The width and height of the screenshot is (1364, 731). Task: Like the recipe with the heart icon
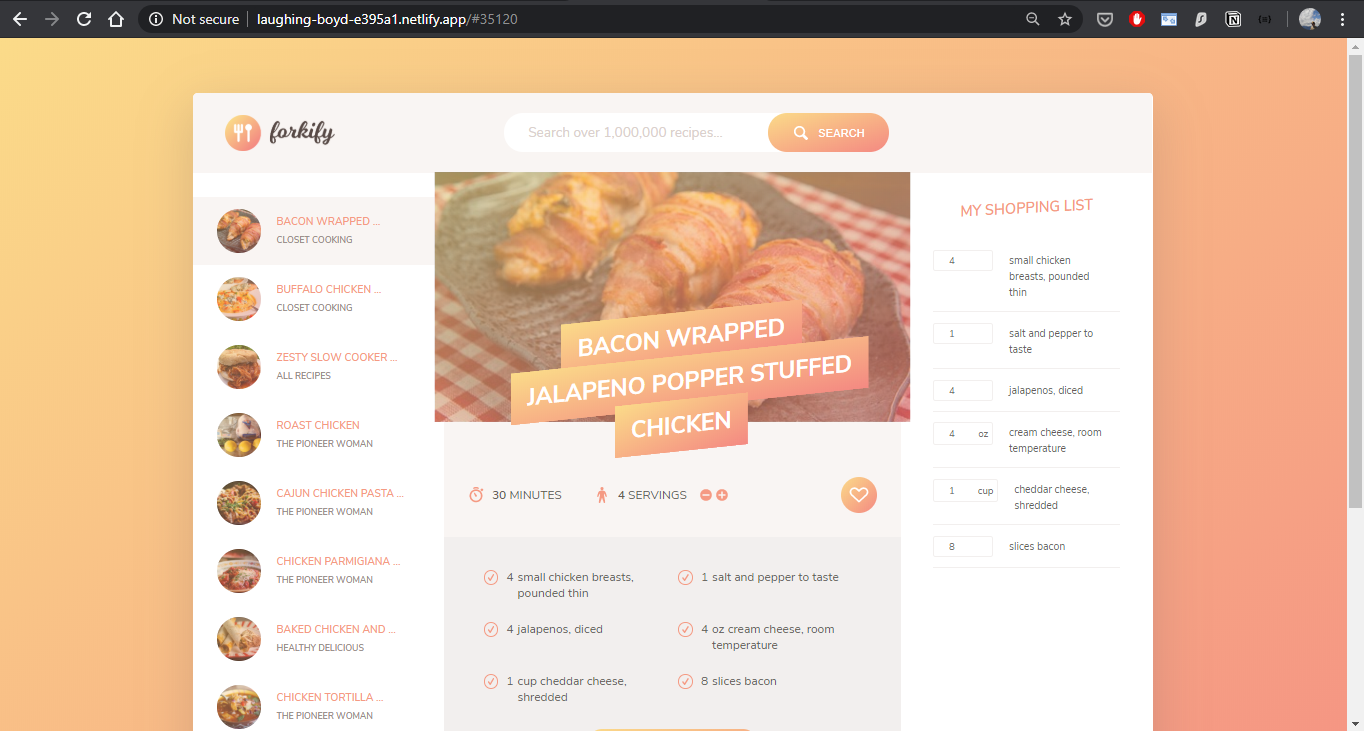(859, 495)
